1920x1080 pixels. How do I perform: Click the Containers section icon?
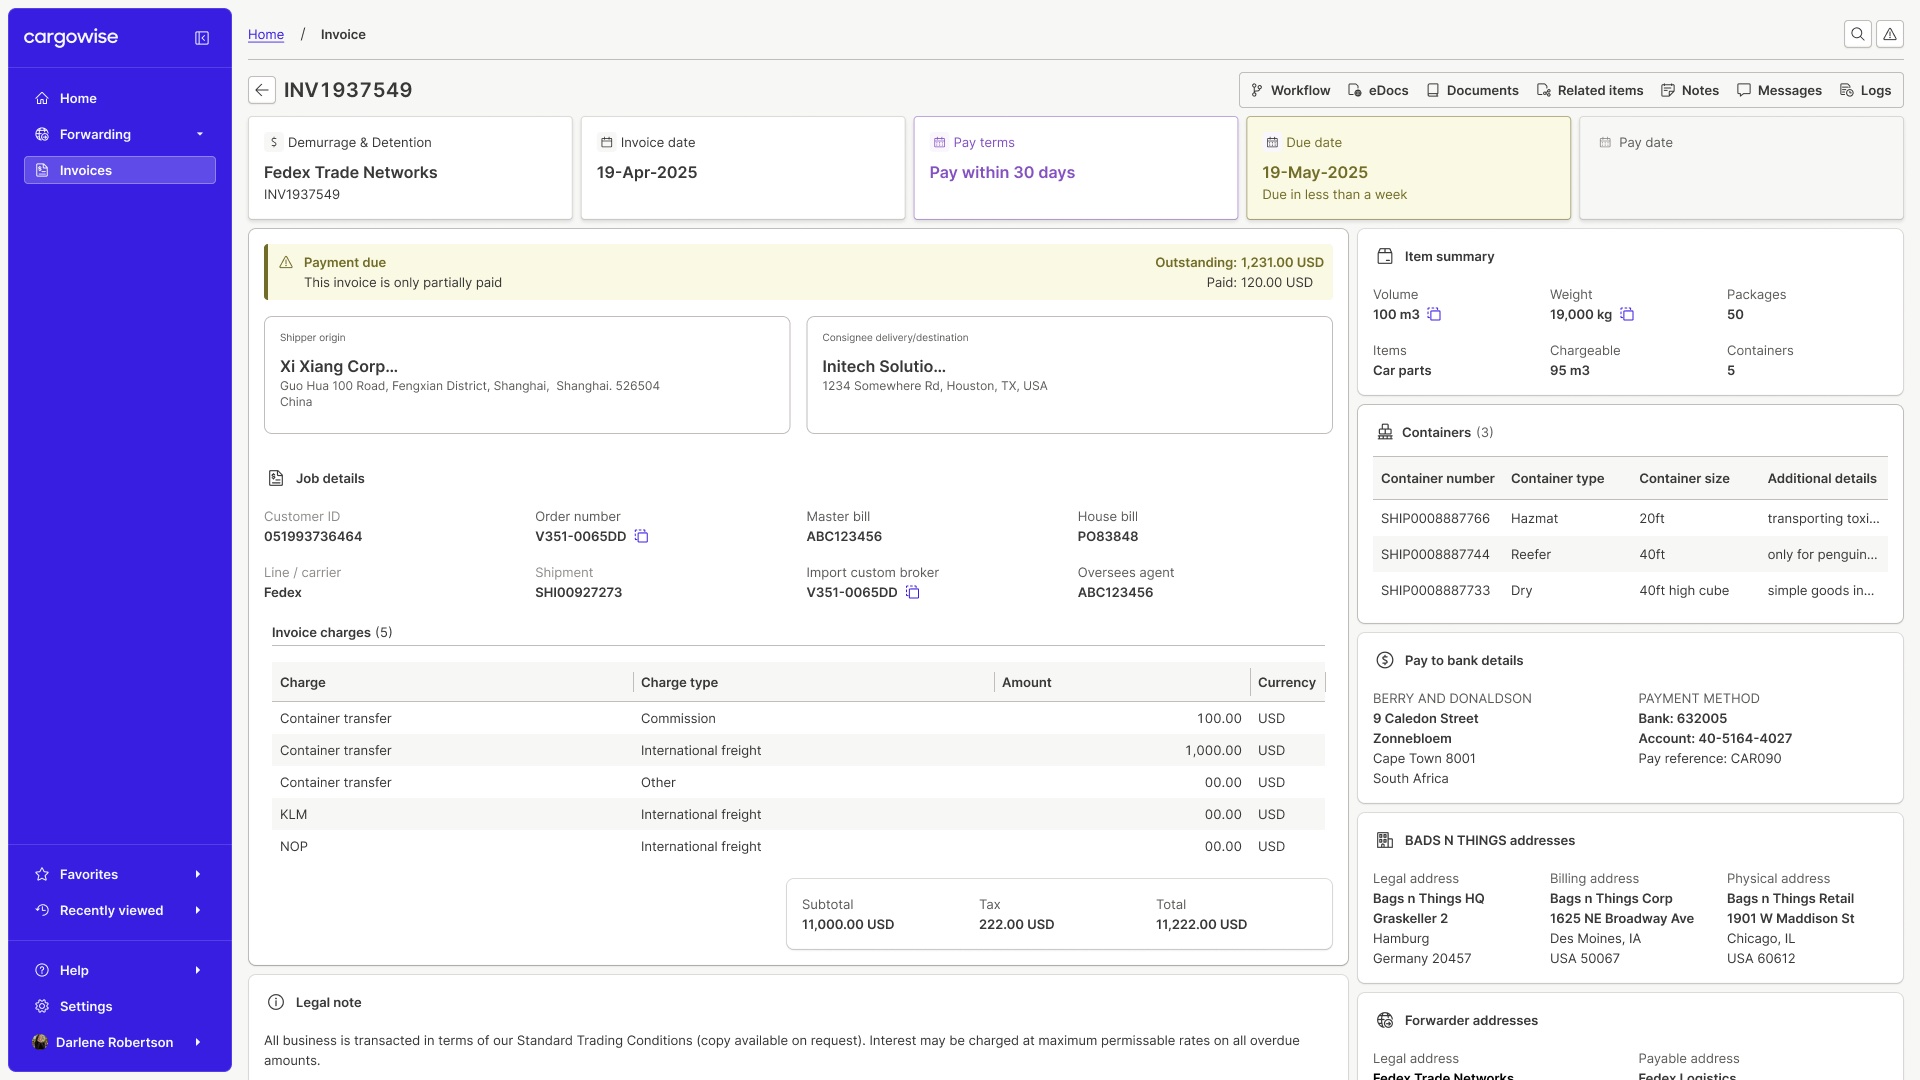pos(1385,432)
